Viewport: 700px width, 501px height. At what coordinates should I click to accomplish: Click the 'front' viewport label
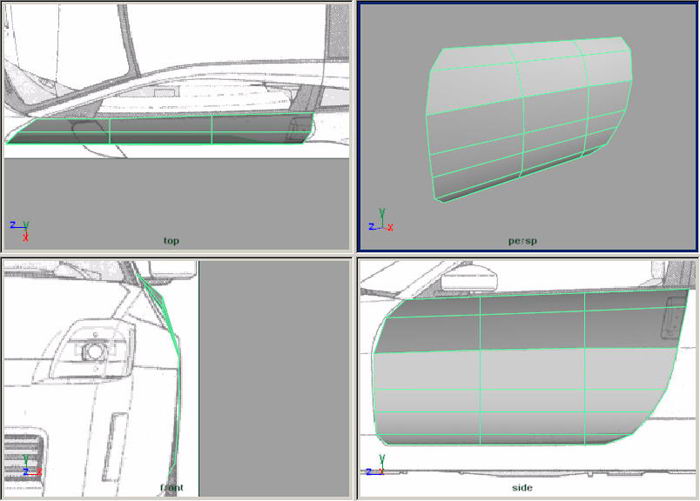click(x=171, y=488)
